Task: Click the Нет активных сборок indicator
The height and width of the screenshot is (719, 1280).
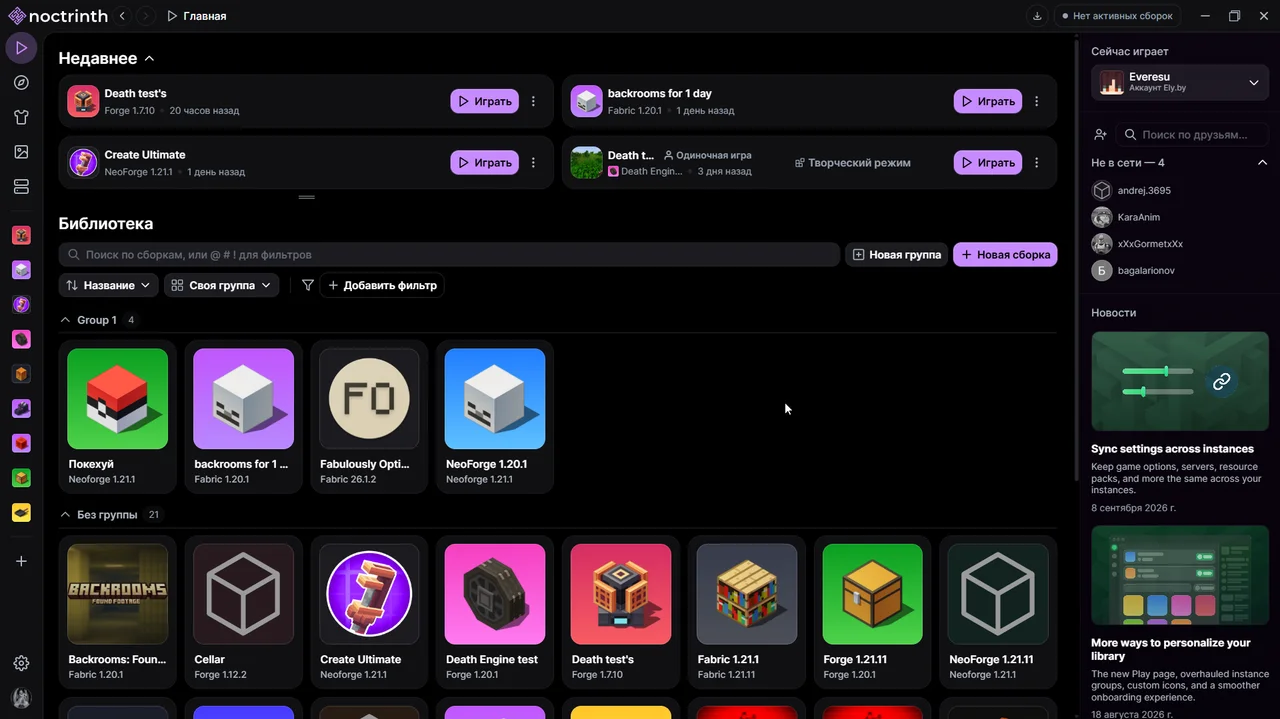Action: click(1116, 16)
